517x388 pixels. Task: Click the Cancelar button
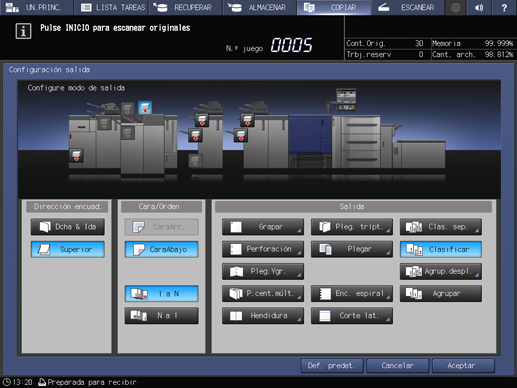click(397, 366)
